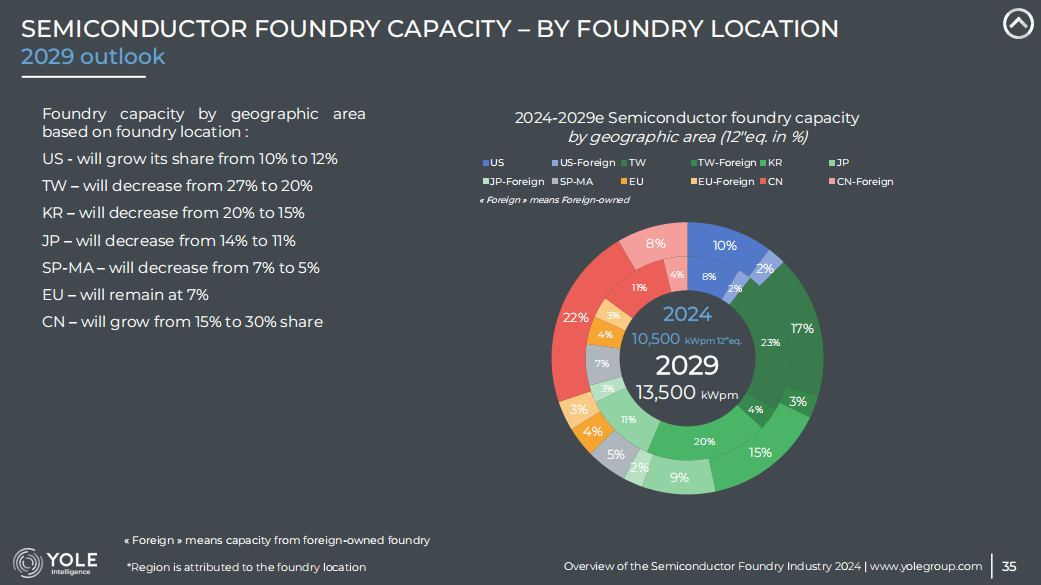Viewport: 1041px width, 585px height.
Task: Click the chart title '2024-2029e Semiconductor foundry capacity'
Action: tap(686, 118)
